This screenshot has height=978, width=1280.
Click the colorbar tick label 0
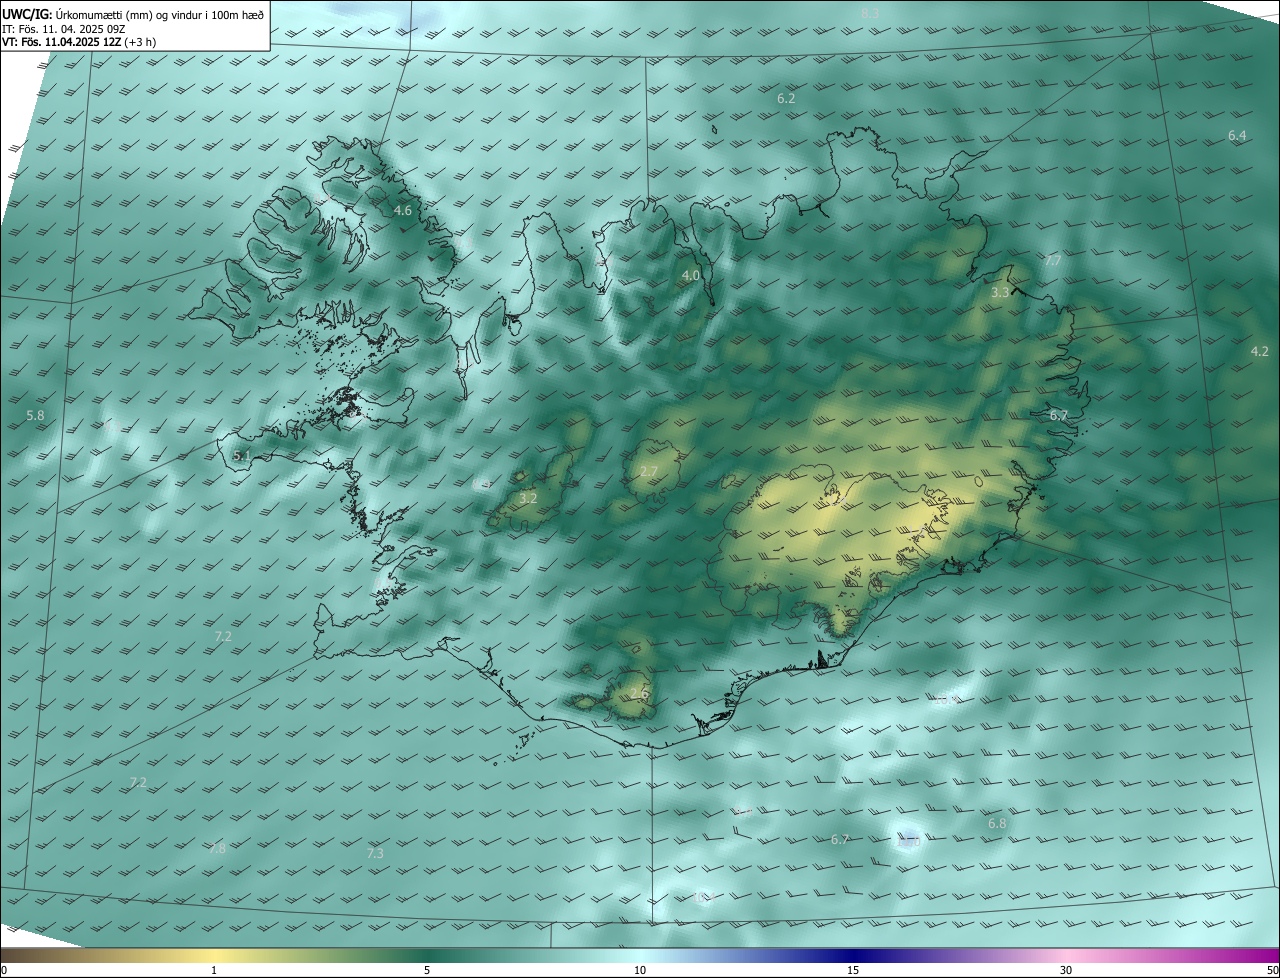click(4, 970)
